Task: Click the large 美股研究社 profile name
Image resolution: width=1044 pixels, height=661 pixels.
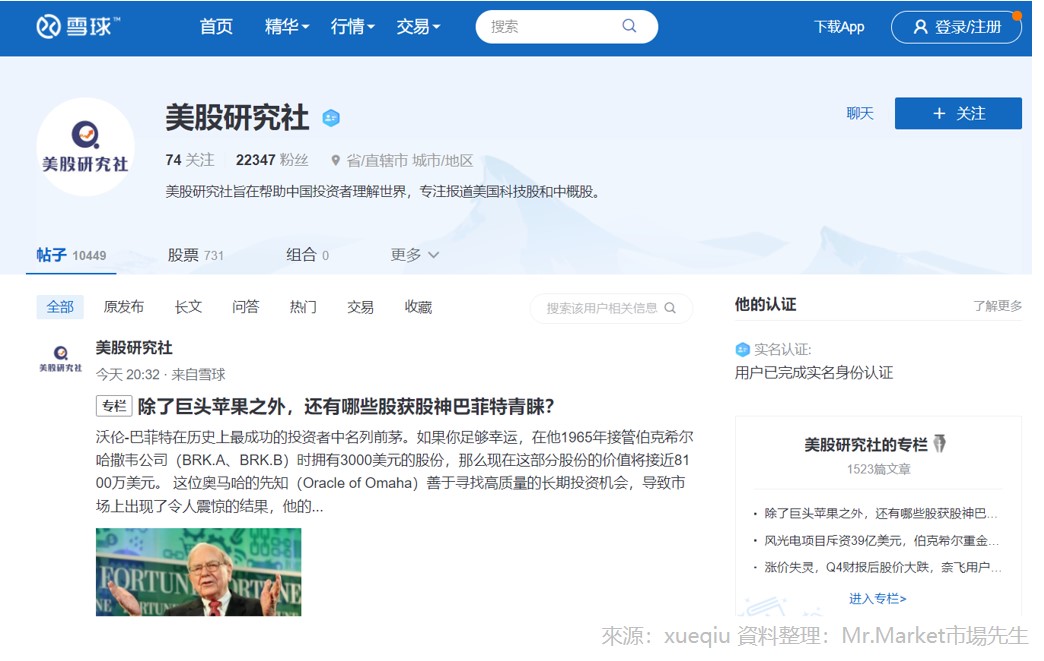Action: click(x=237, y=118)
